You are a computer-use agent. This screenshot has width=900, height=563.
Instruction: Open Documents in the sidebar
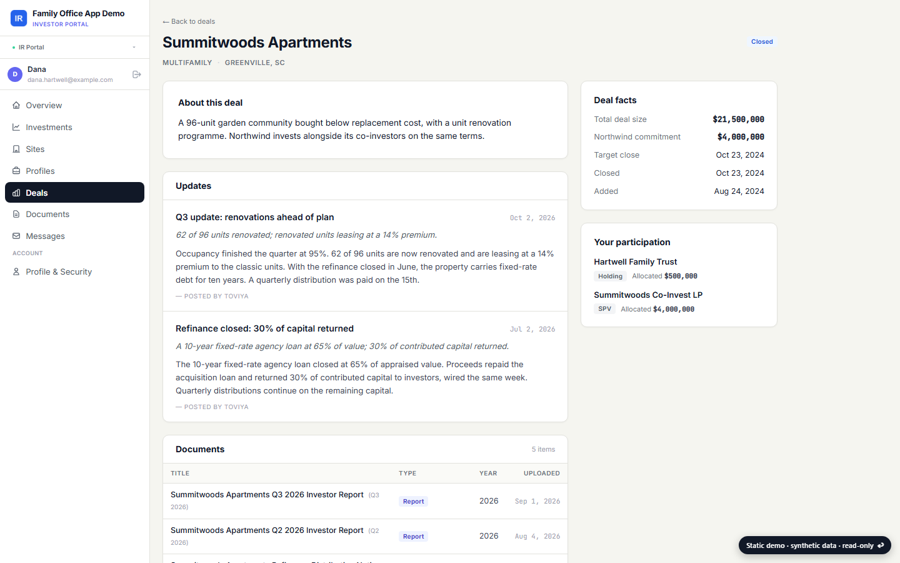click(x=75, y=214)
